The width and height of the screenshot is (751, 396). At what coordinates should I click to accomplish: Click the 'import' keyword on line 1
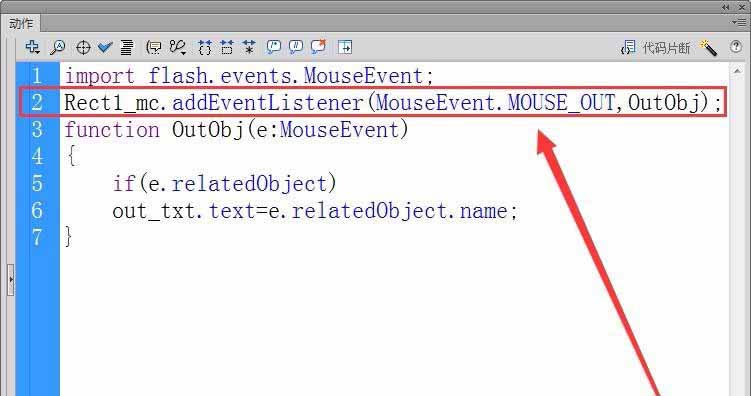100,77
